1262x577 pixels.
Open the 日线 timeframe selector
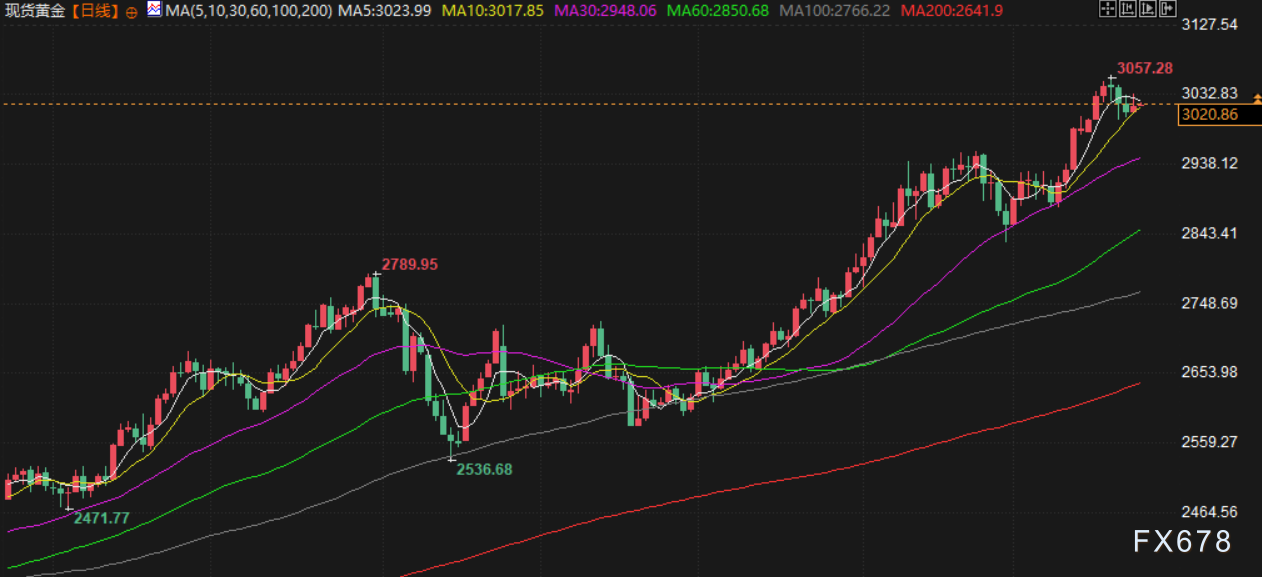pos(96,11)
